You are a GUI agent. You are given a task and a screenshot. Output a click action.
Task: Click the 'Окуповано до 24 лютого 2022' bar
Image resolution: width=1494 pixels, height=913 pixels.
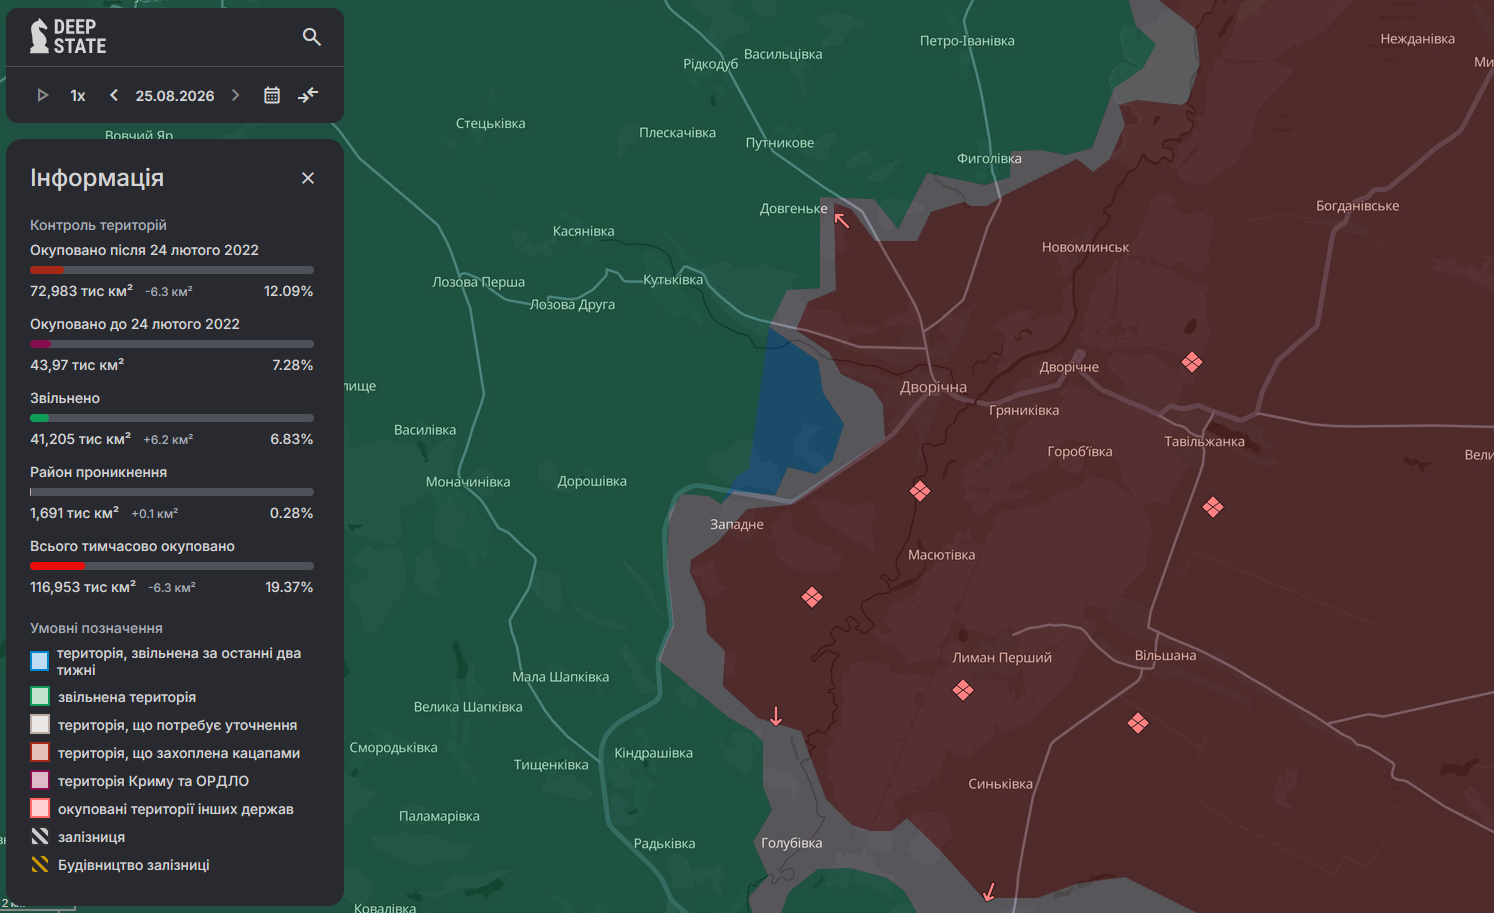click(172, 344)
